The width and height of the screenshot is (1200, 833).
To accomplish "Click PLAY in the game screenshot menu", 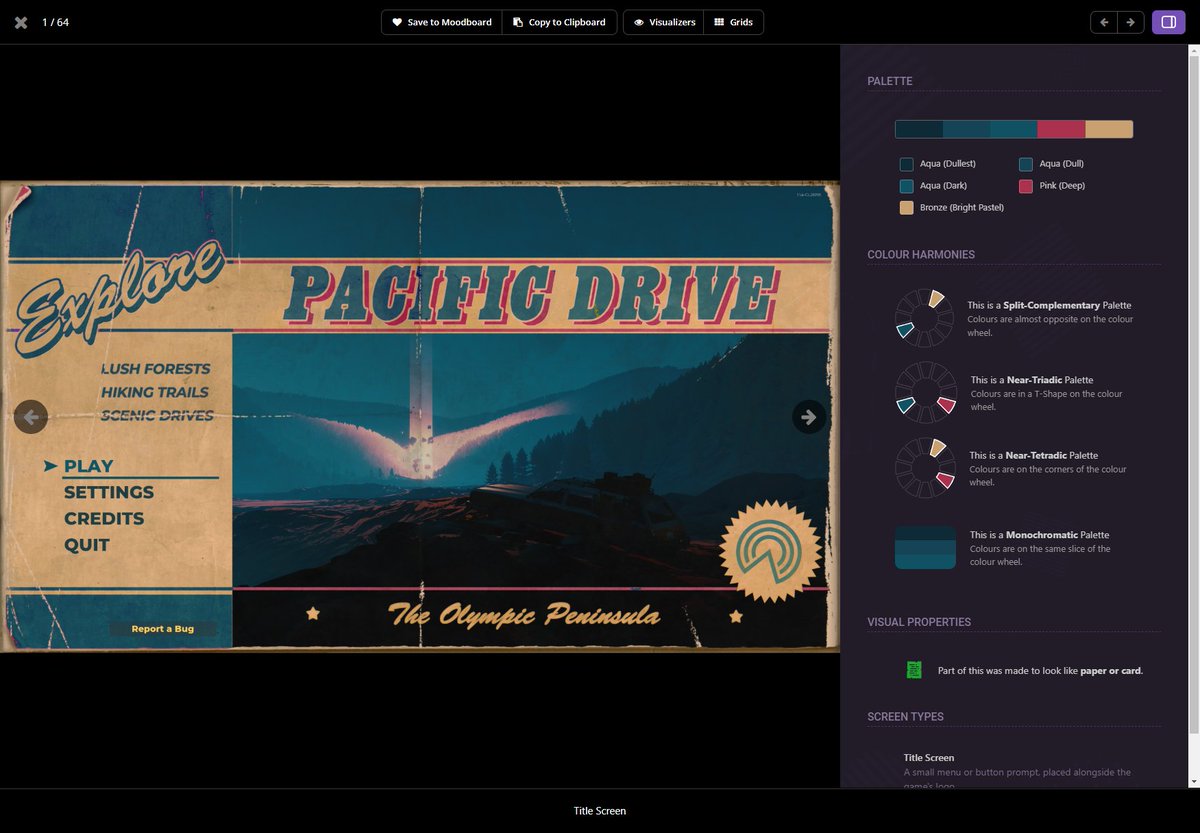I will pos(88,466).
